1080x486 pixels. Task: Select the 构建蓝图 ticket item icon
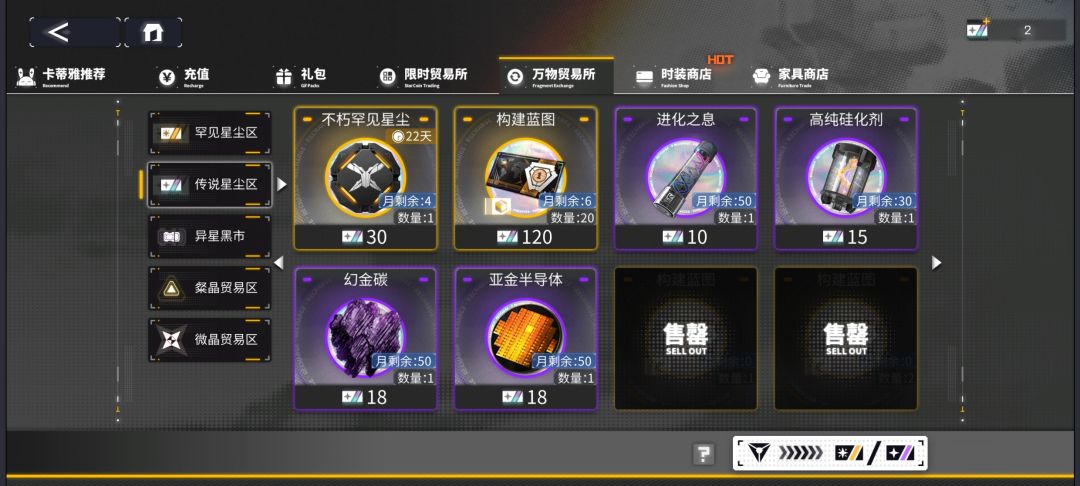(x=525, y=177)
